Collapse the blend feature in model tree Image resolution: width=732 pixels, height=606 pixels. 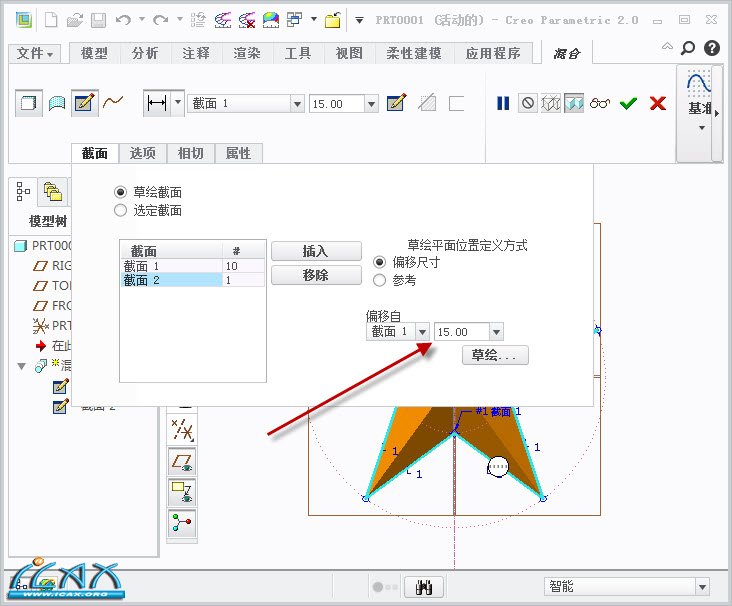(21, 366)
